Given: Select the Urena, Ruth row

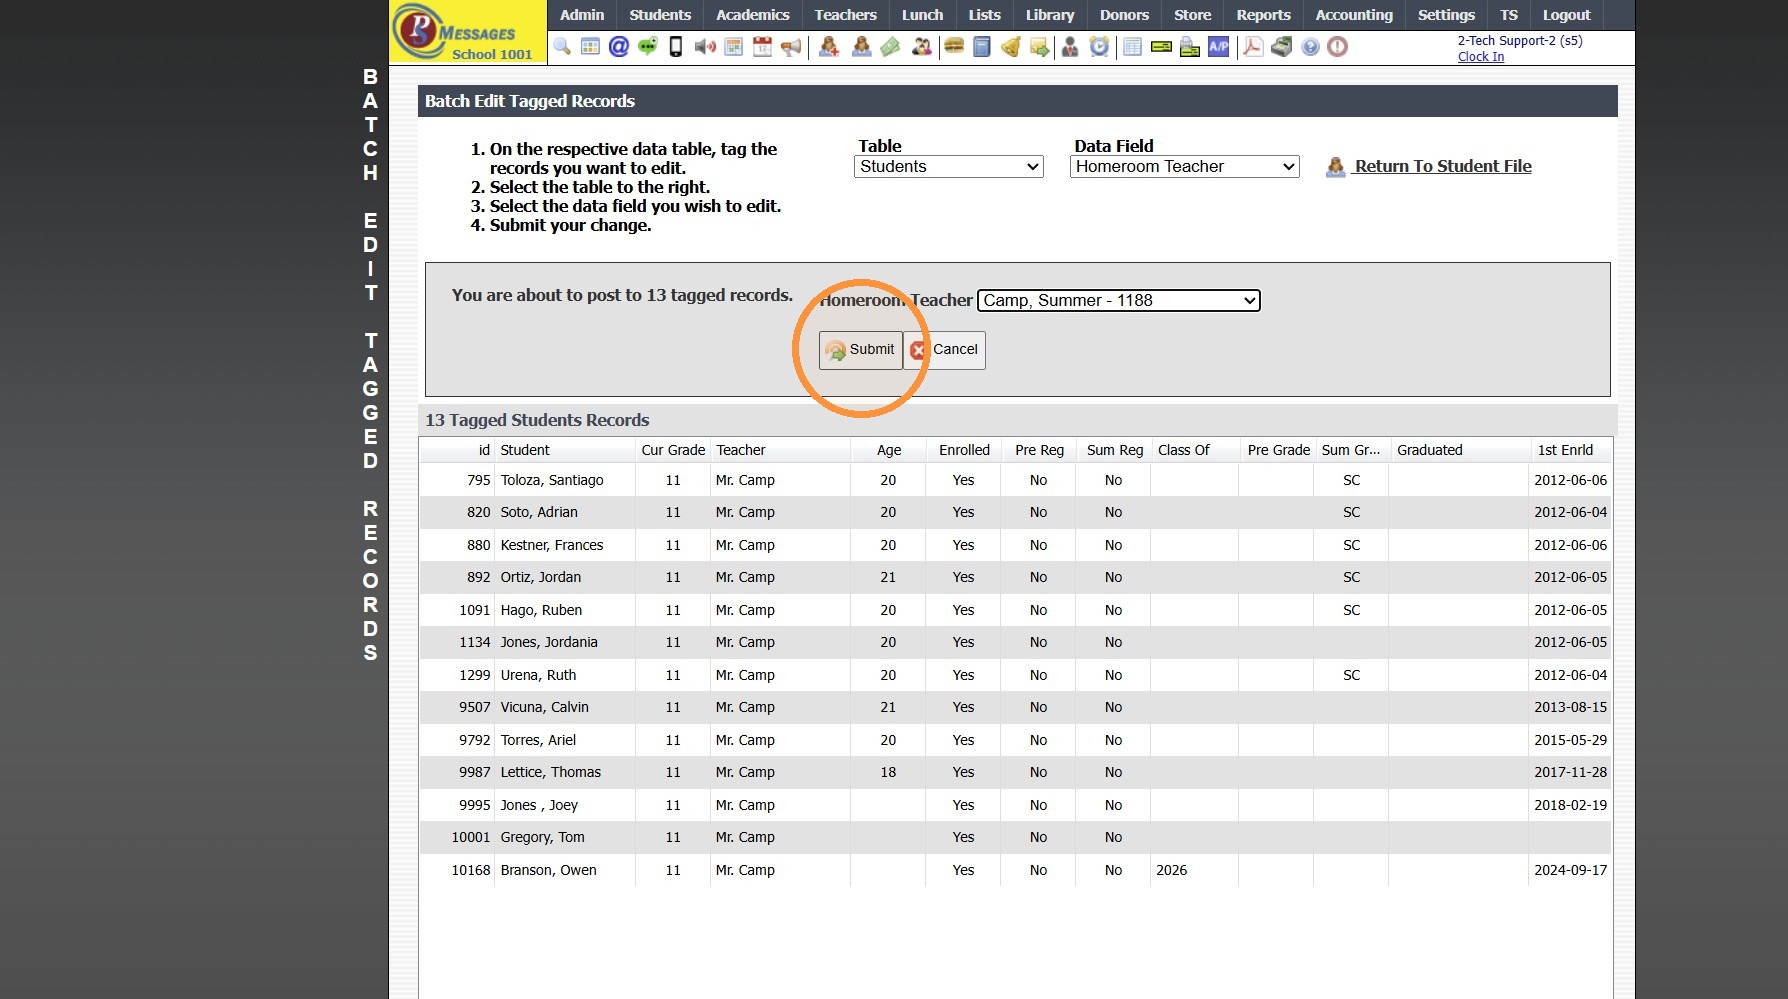Looking at the screenshot, I should 1015,675.
